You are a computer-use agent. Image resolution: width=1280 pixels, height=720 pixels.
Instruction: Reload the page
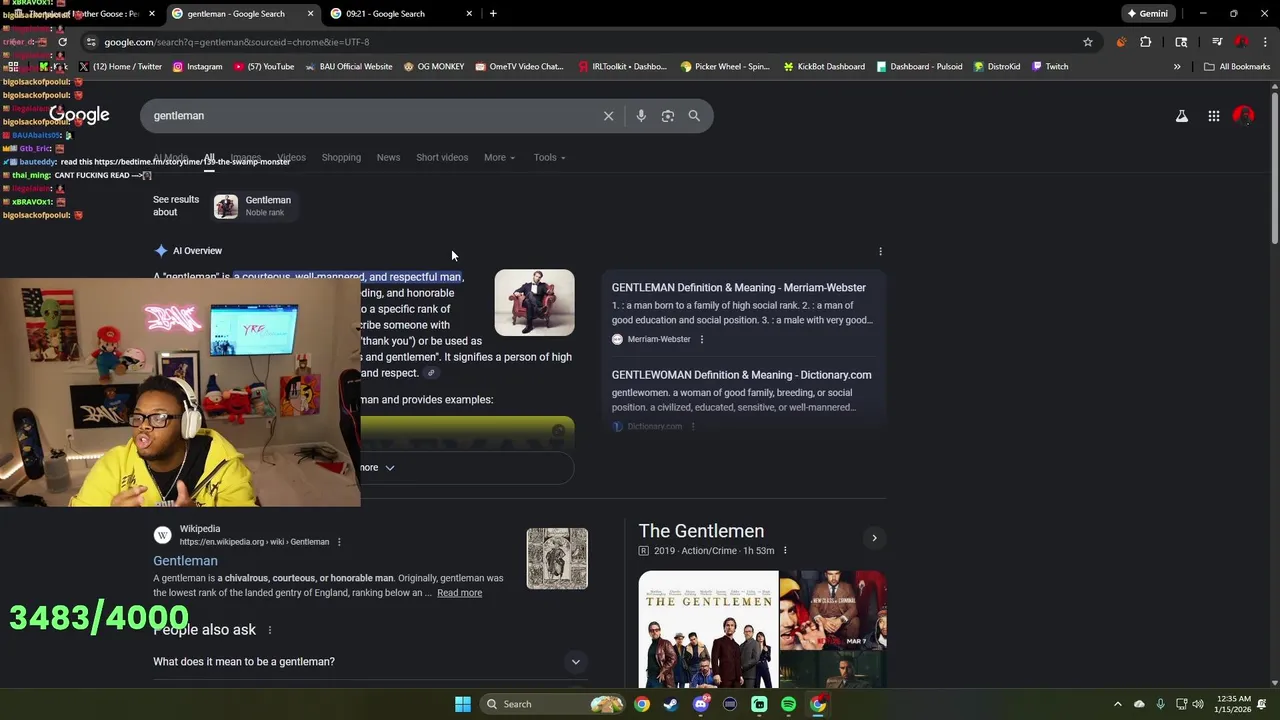pos(62,42)
